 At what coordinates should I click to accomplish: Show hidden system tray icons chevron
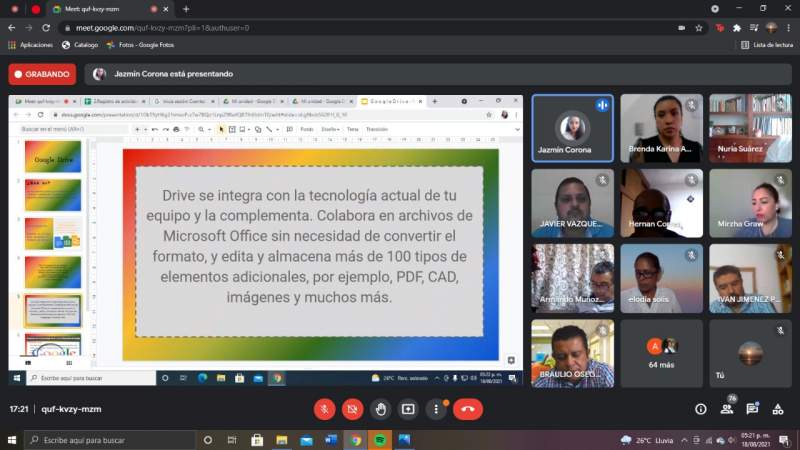[684, 440]
